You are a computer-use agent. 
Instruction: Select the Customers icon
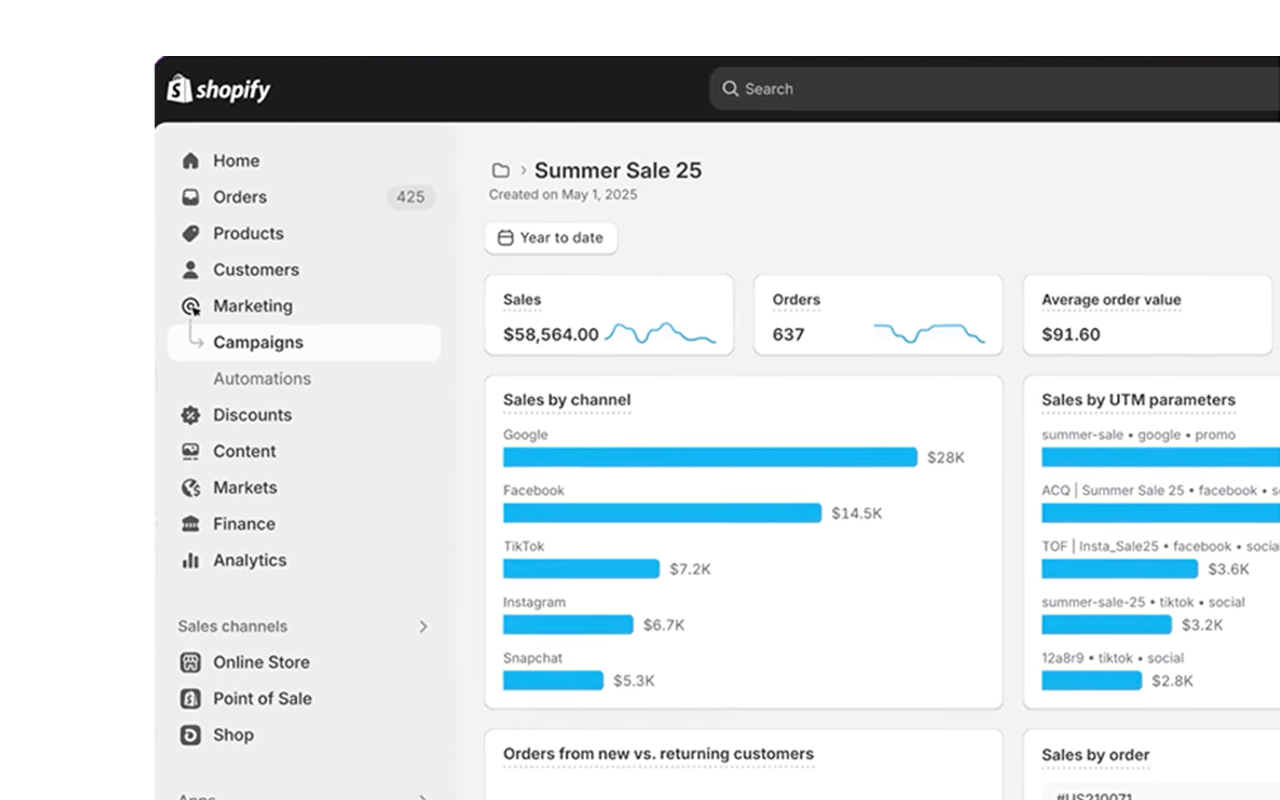tap(190, 269)
